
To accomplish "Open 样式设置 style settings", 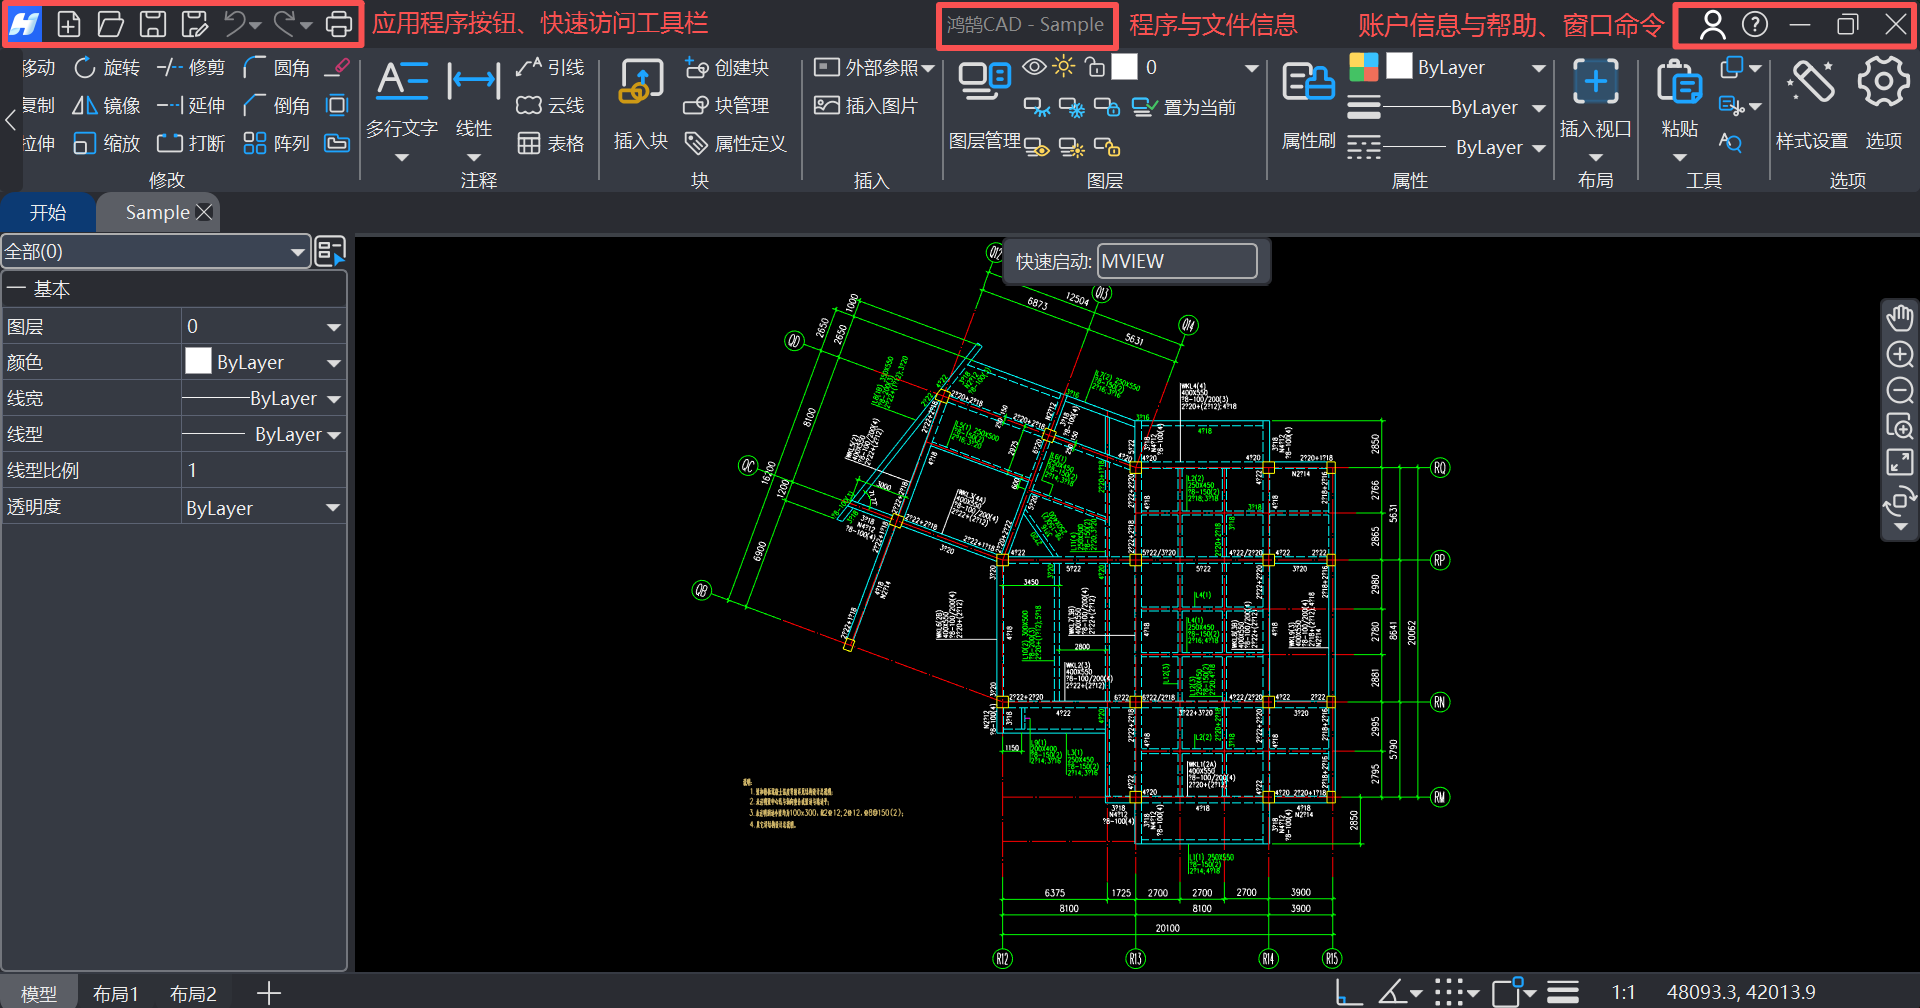I will pos(1811,100).
